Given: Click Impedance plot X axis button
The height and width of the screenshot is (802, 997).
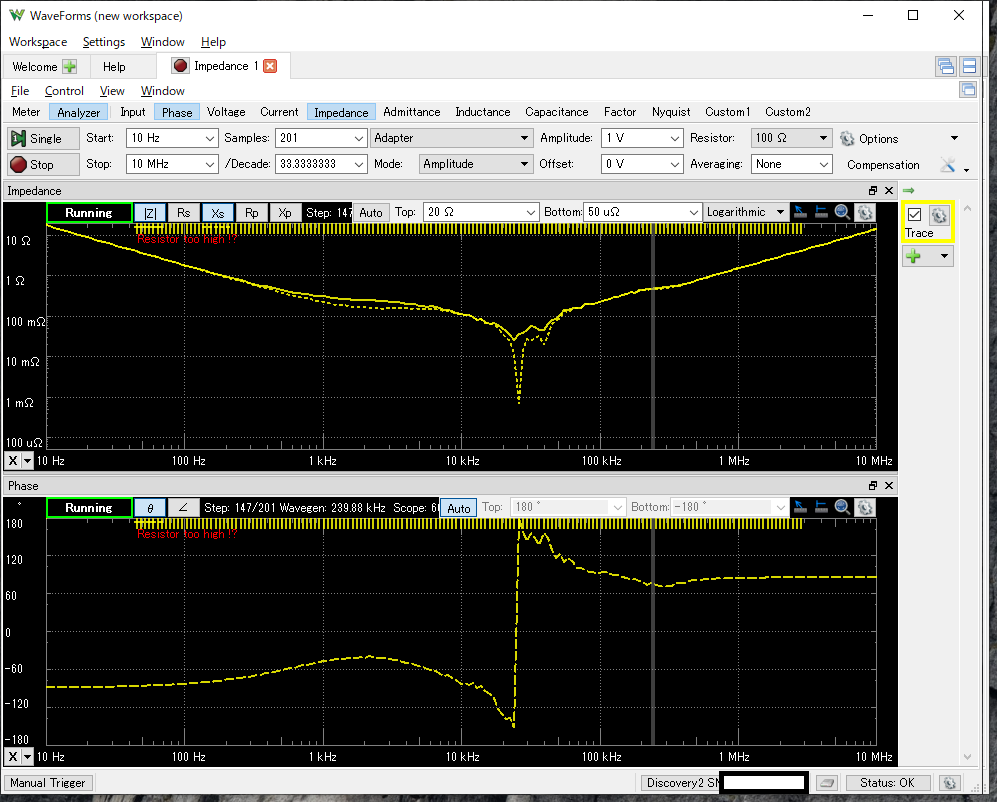Looking at the screenshot, I should (13, 461).
